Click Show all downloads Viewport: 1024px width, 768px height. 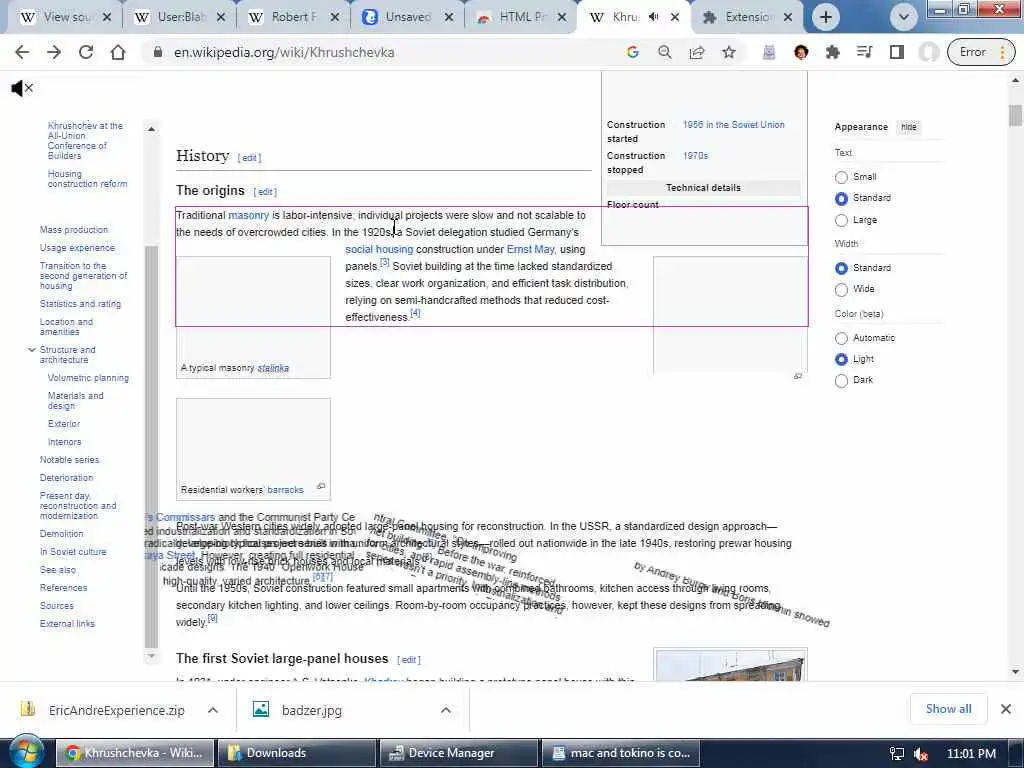pos(948,709)
